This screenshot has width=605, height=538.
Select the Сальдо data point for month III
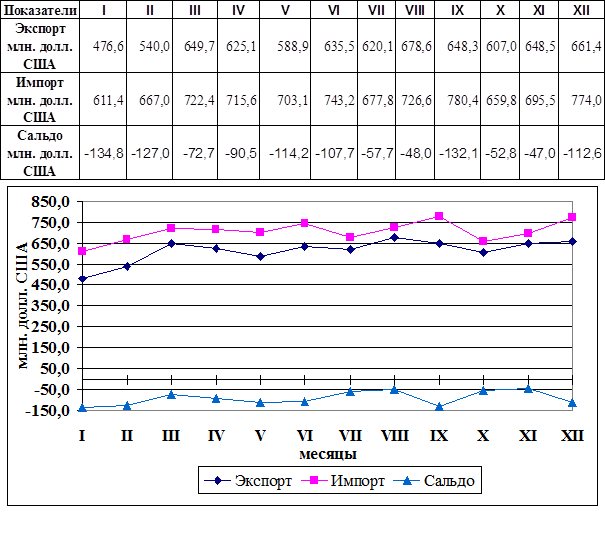point(171,394)
